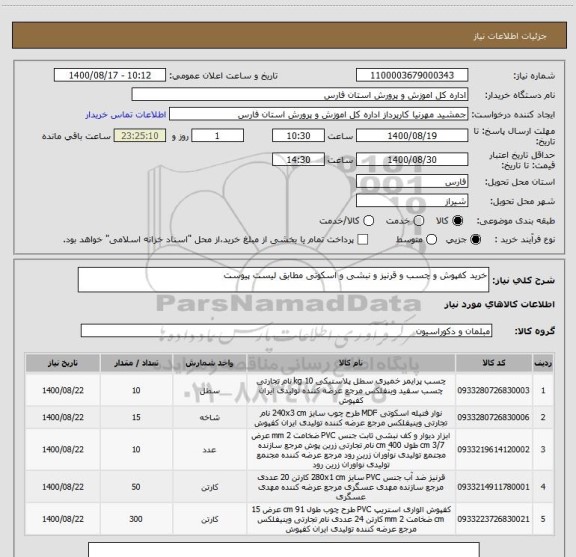Click the deadline time field 10:30
The width and height of the screenshot is (576, 557).
click(298, 136)
